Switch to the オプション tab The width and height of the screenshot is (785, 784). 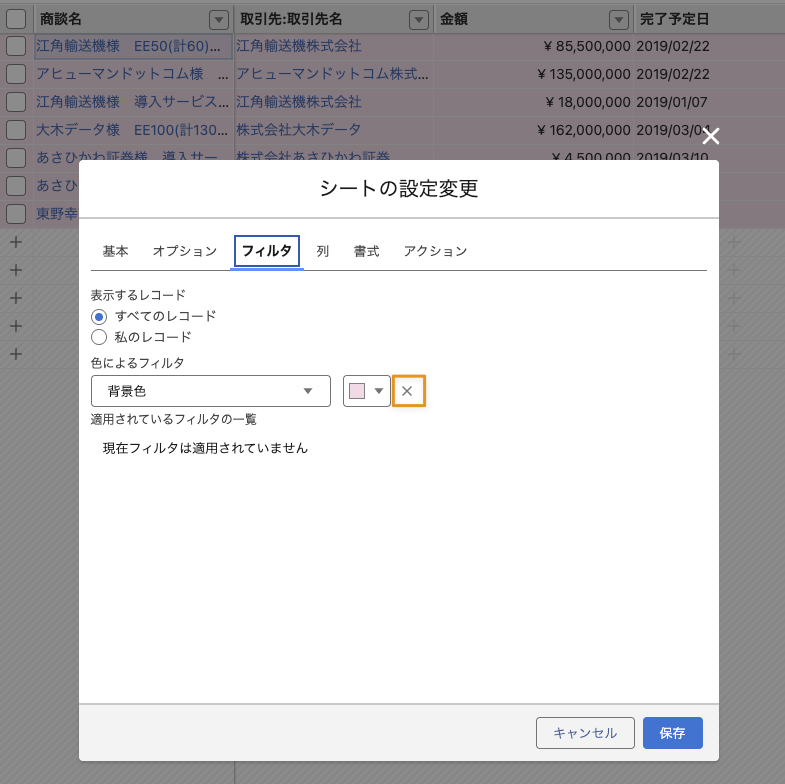click(x=184, y=252)
